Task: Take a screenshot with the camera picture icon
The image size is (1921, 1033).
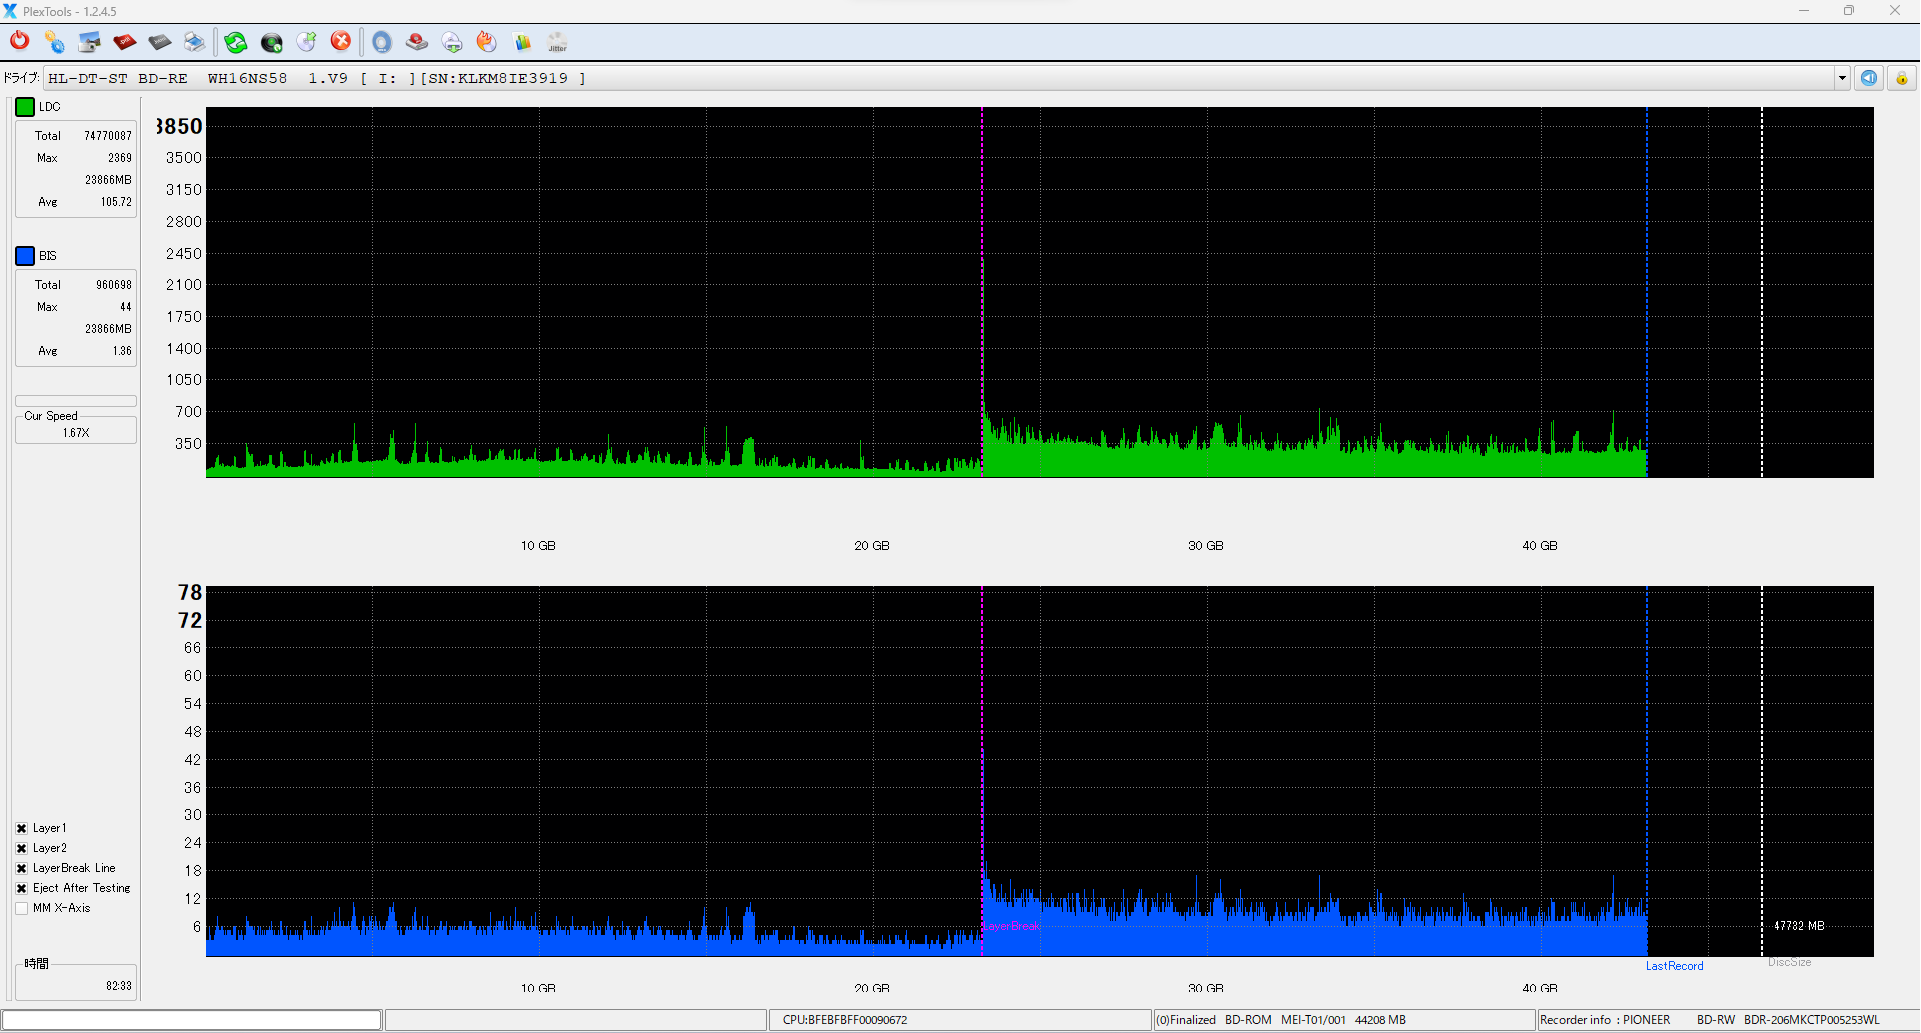Action: (x=89, y=41)
